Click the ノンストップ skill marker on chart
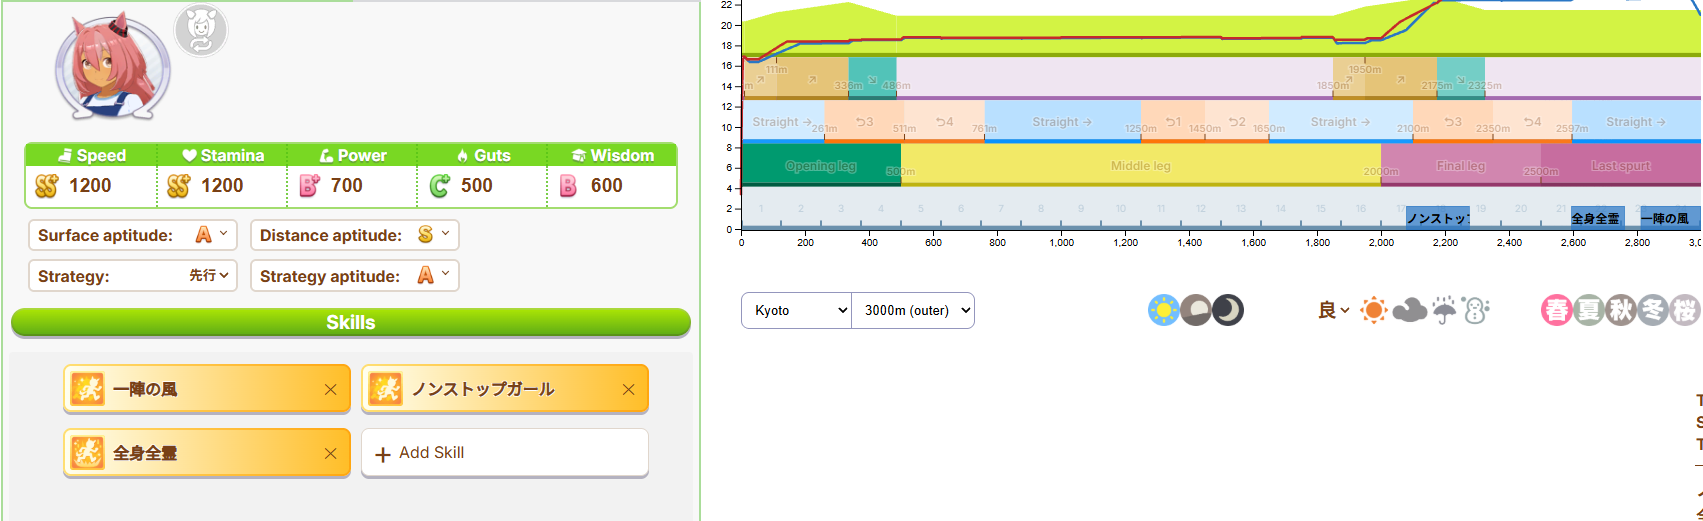This screenshot has height=521, width=1703. tap(1437, 217)
